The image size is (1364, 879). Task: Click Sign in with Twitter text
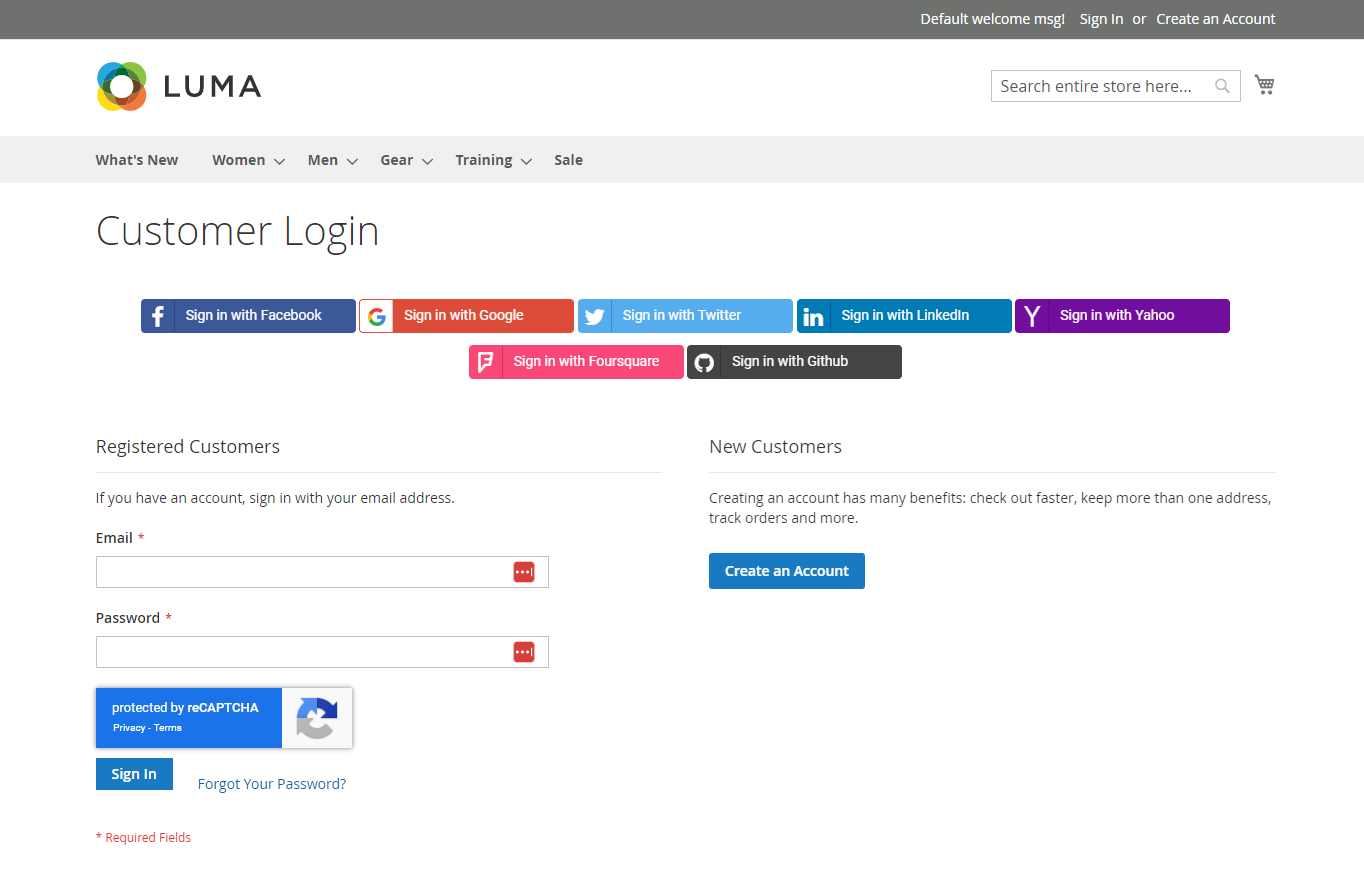point(682,315)
